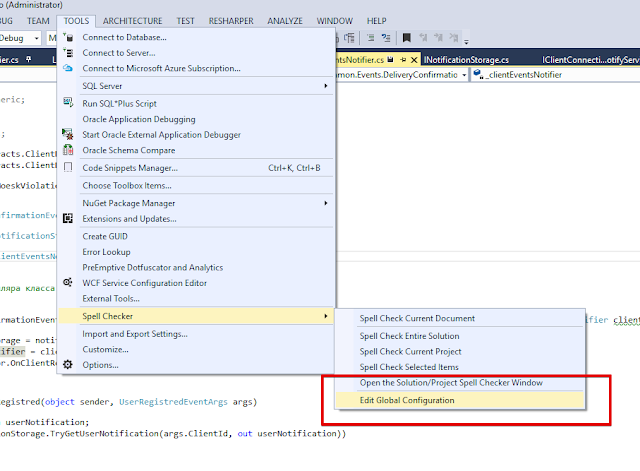Image resolution: width=640 pixels, height=471 pixels.
Task: Click the WCF Service Configuration Editor gear icon
Action: 68,282
